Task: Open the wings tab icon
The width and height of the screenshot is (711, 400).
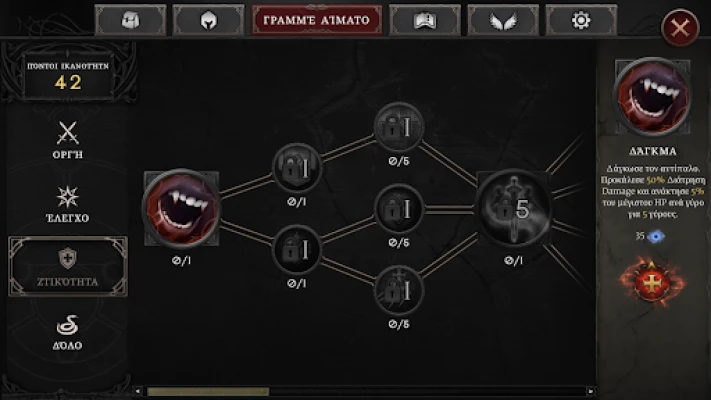Action: point(503,20)
